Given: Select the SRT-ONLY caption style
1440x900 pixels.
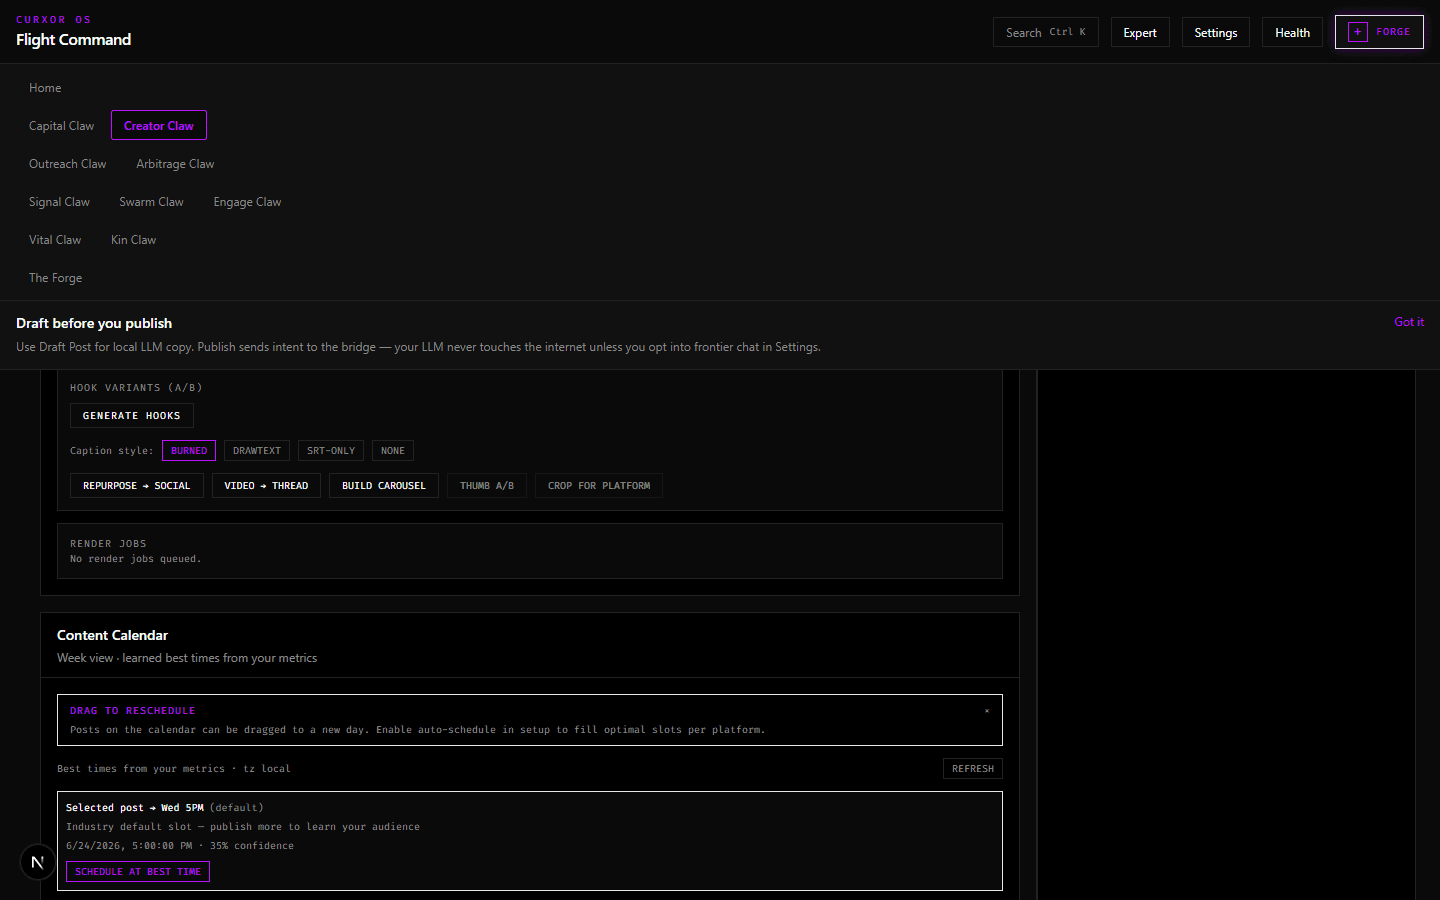Looking at the screenshot, I should [331, 451].
